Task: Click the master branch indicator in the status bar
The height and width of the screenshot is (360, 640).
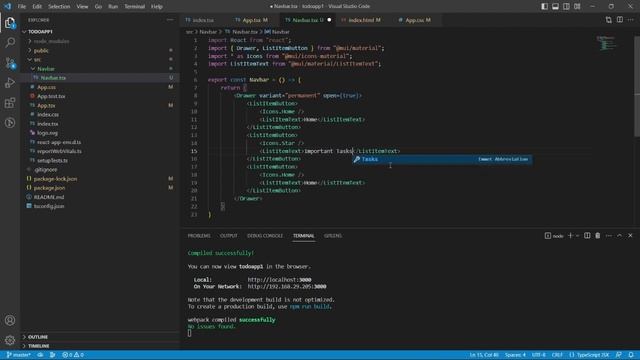Action: point(18,355)
